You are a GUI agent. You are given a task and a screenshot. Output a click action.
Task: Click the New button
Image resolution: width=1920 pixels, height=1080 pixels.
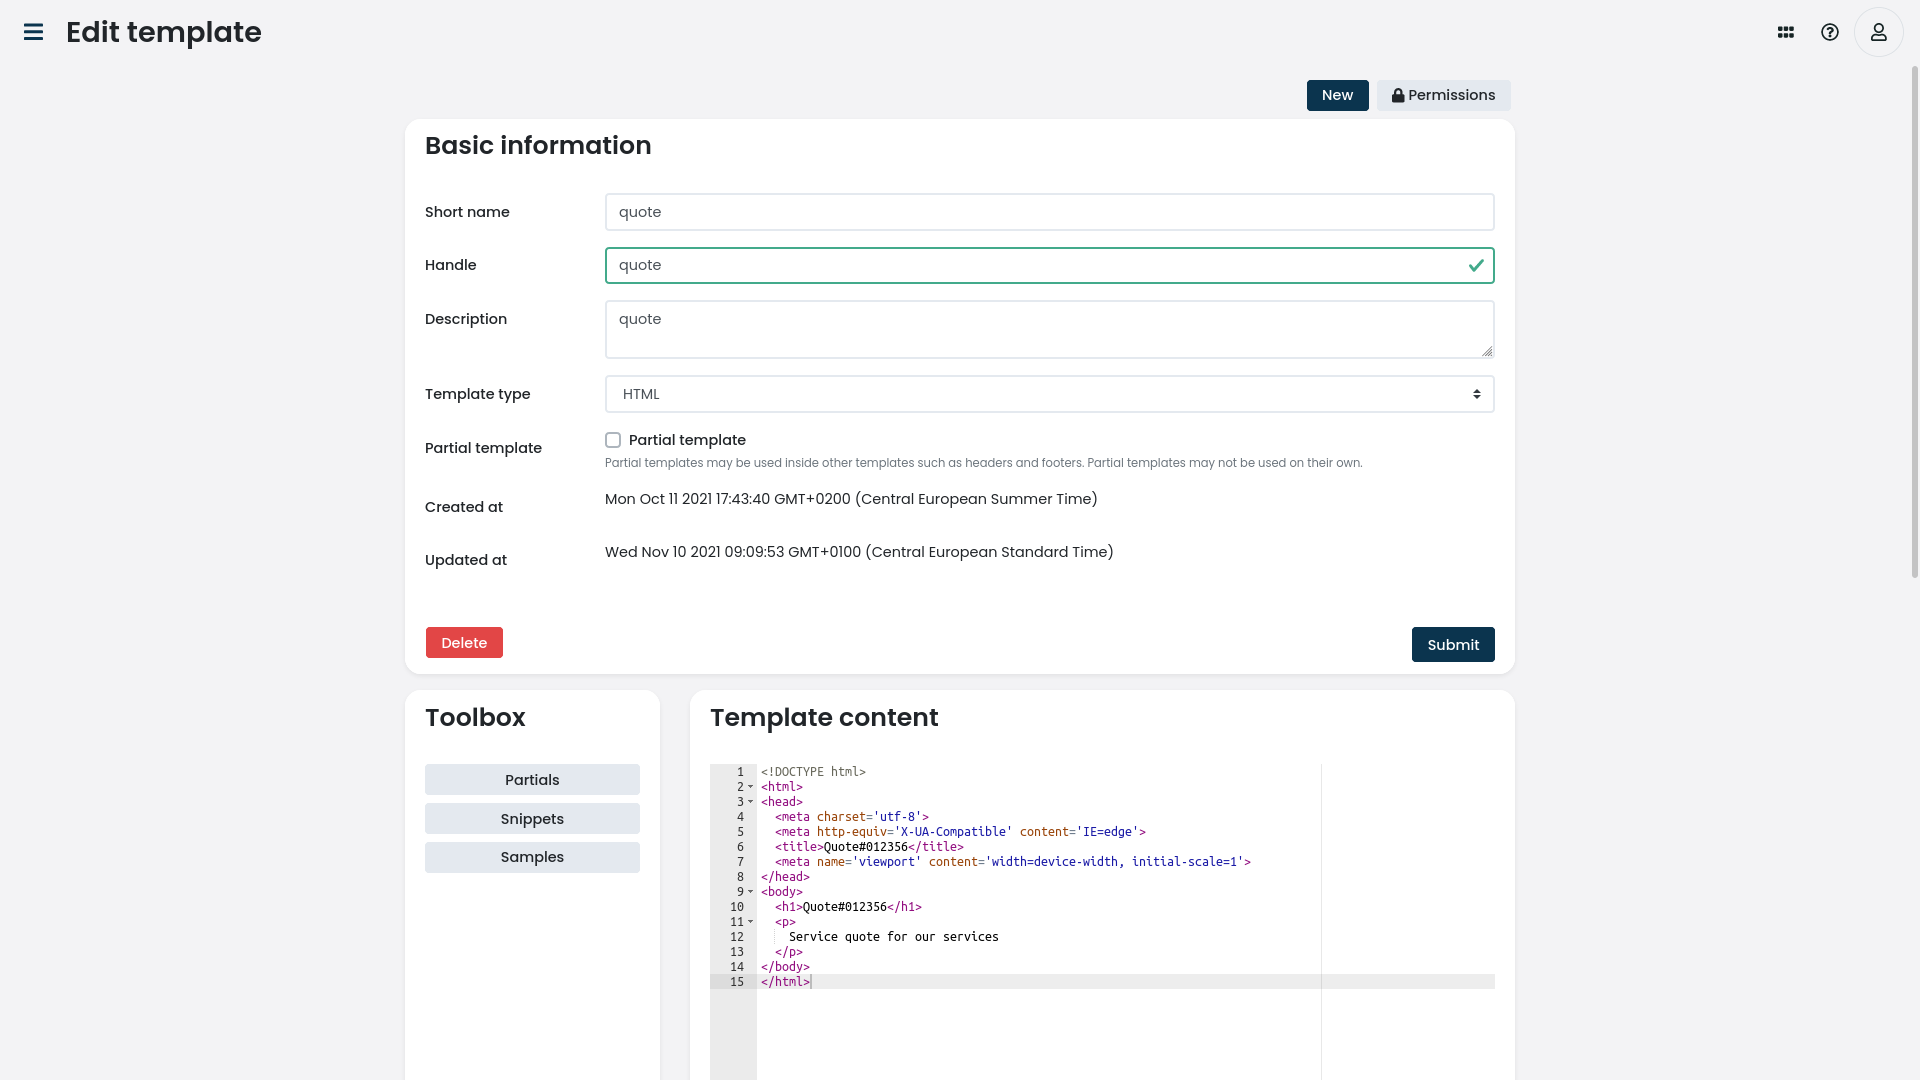pyautogui.click(x=1337, y=95)
